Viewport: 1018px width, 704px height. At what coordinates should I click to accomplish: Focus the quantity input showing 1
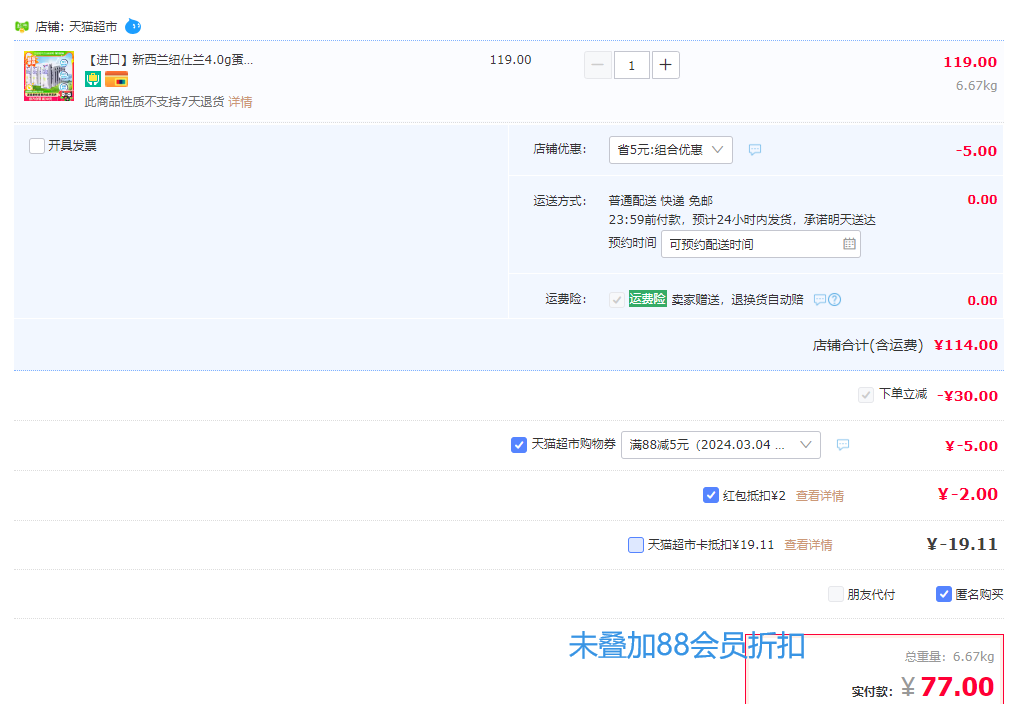pyautogui.click(x=632, y=65)
